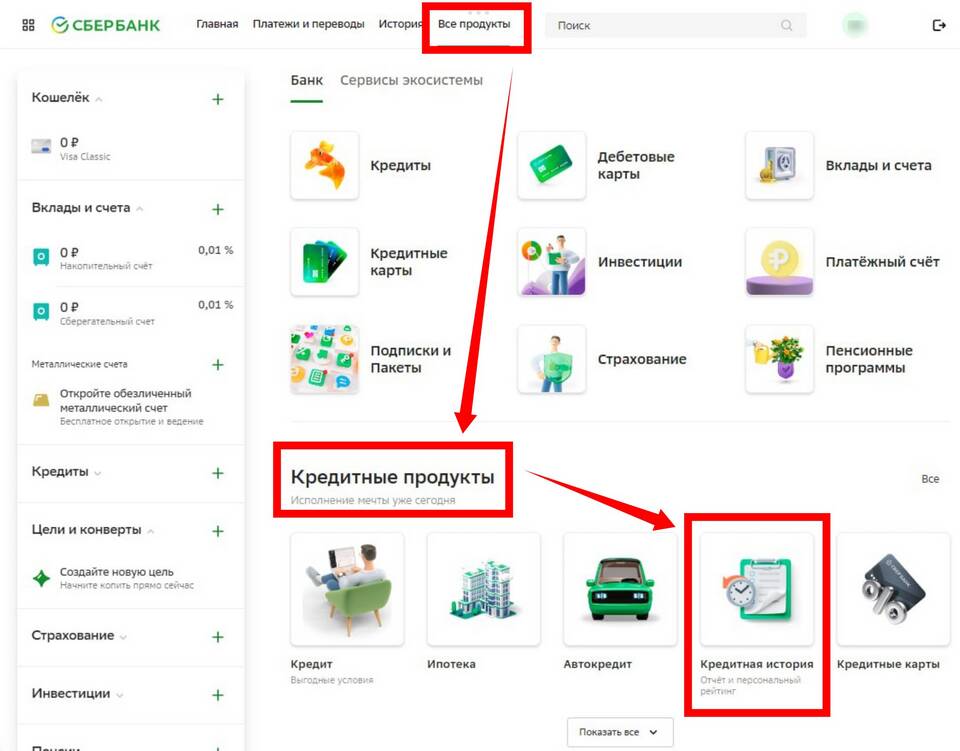
Task: Open the Кредитная история thumbnail
Action: (757, 590)
